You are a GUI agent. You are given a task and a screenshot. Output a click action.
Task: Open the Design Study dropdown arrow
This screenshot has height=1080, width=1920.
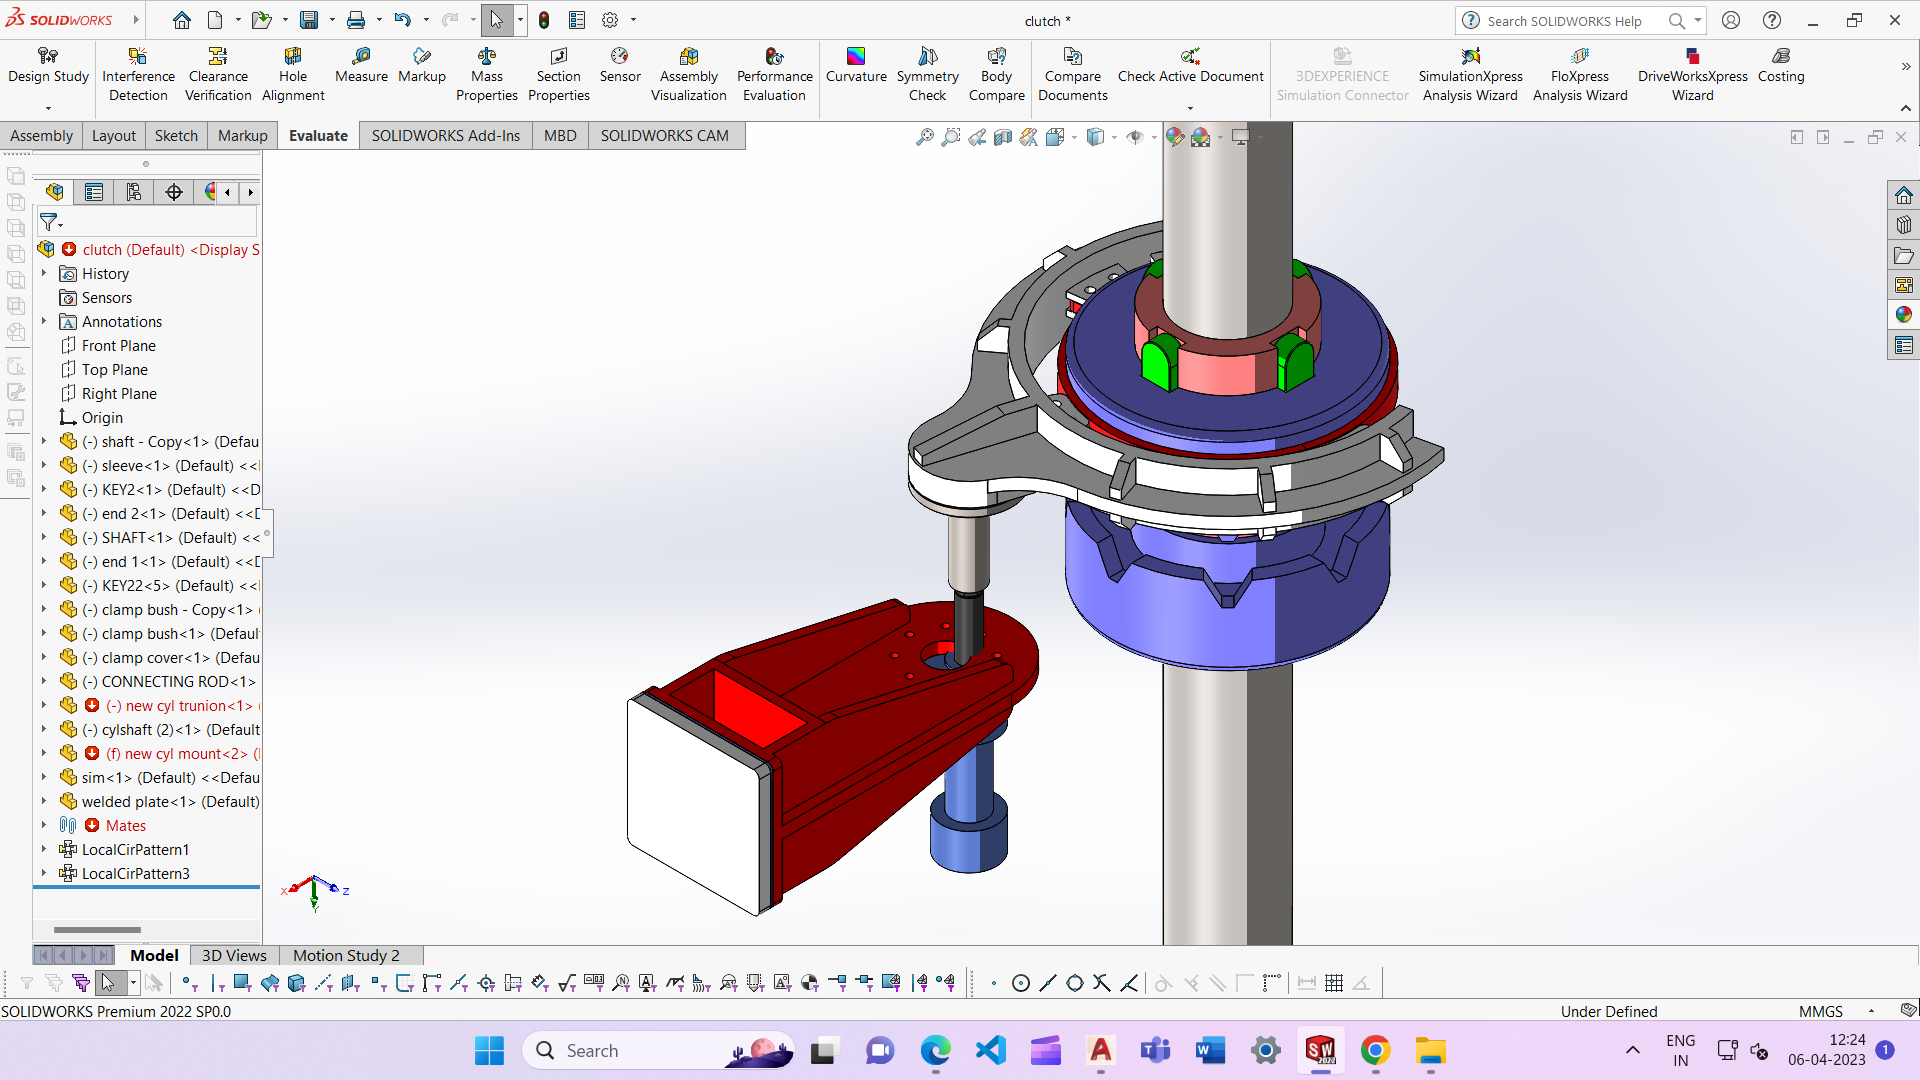coord(48,108)
